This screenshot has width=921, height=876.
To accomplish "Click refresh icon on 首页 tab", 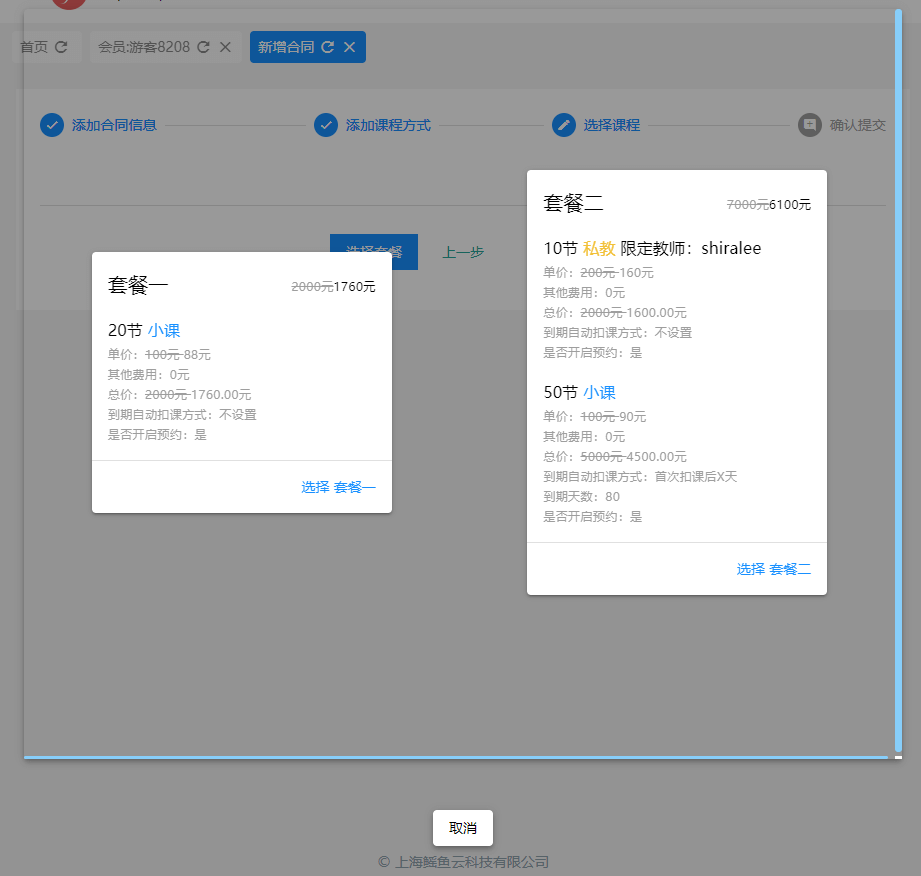I will pyautogui.click(x=61, y=47).
